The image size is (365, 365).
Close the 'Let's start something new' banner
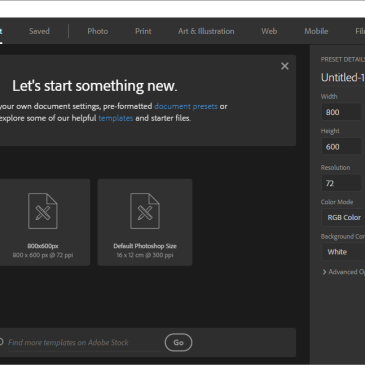click(285, 66)
